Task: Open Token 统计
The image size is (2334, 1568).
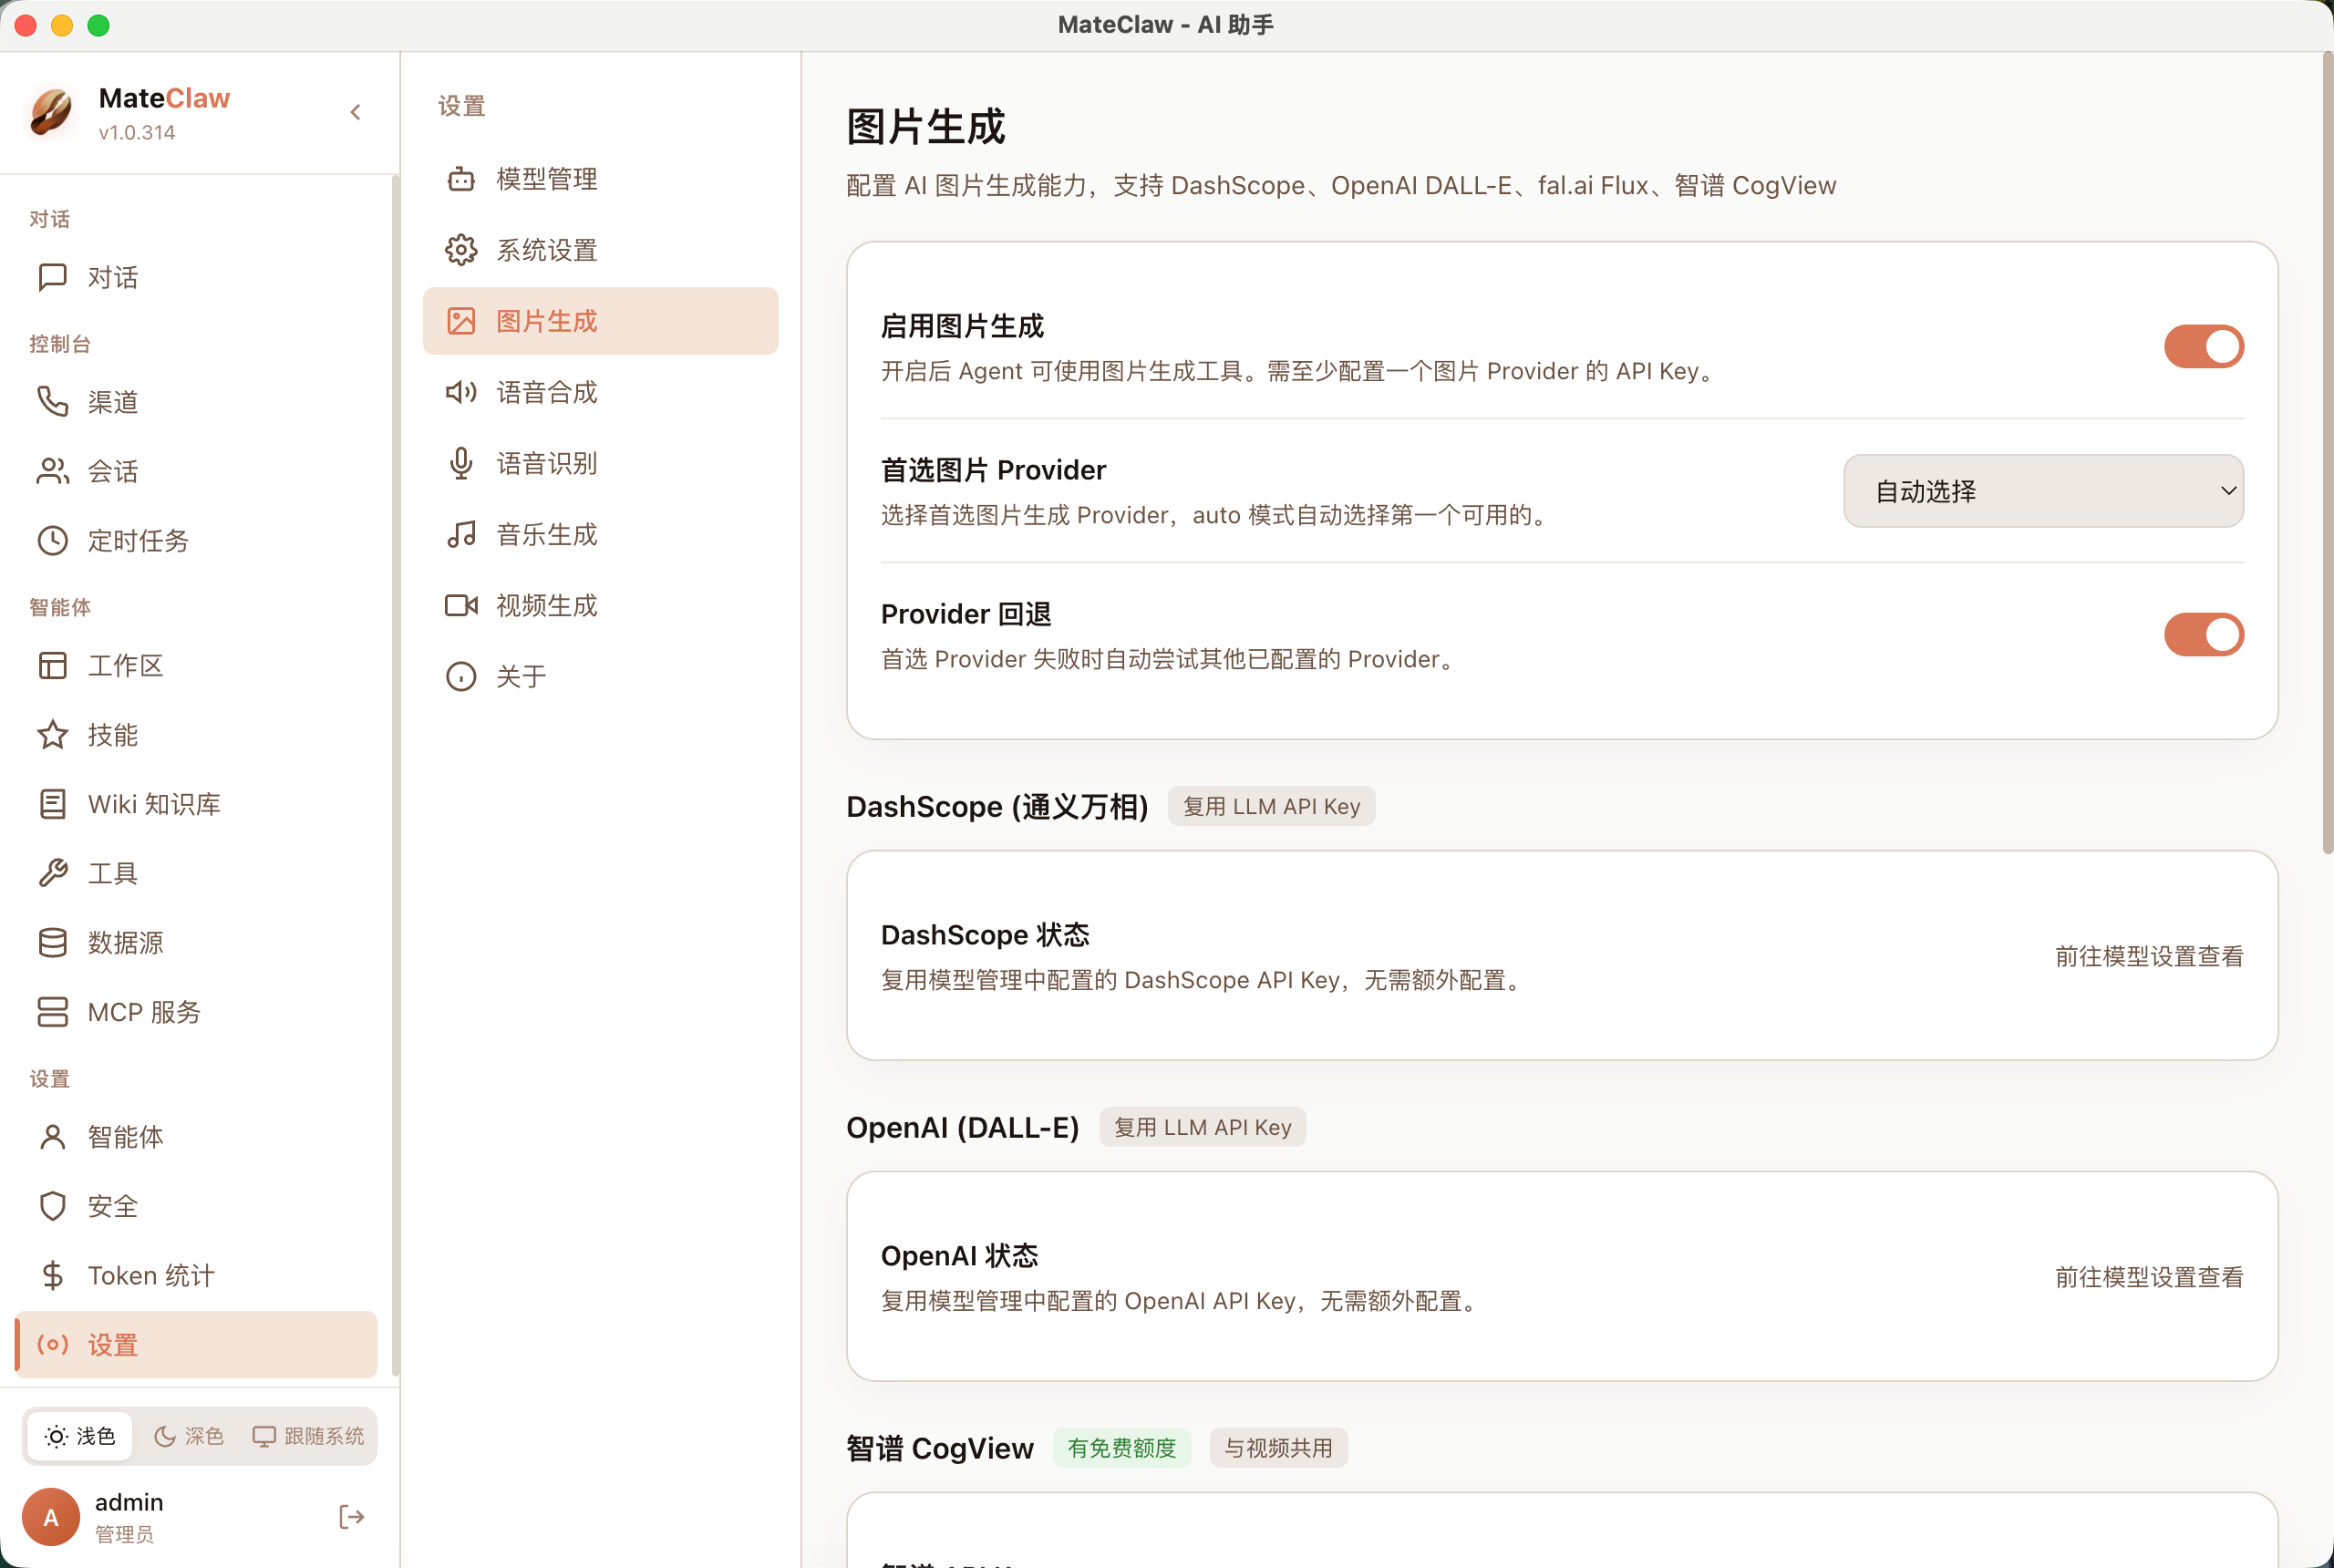Action: click(x=150, y=1274)
